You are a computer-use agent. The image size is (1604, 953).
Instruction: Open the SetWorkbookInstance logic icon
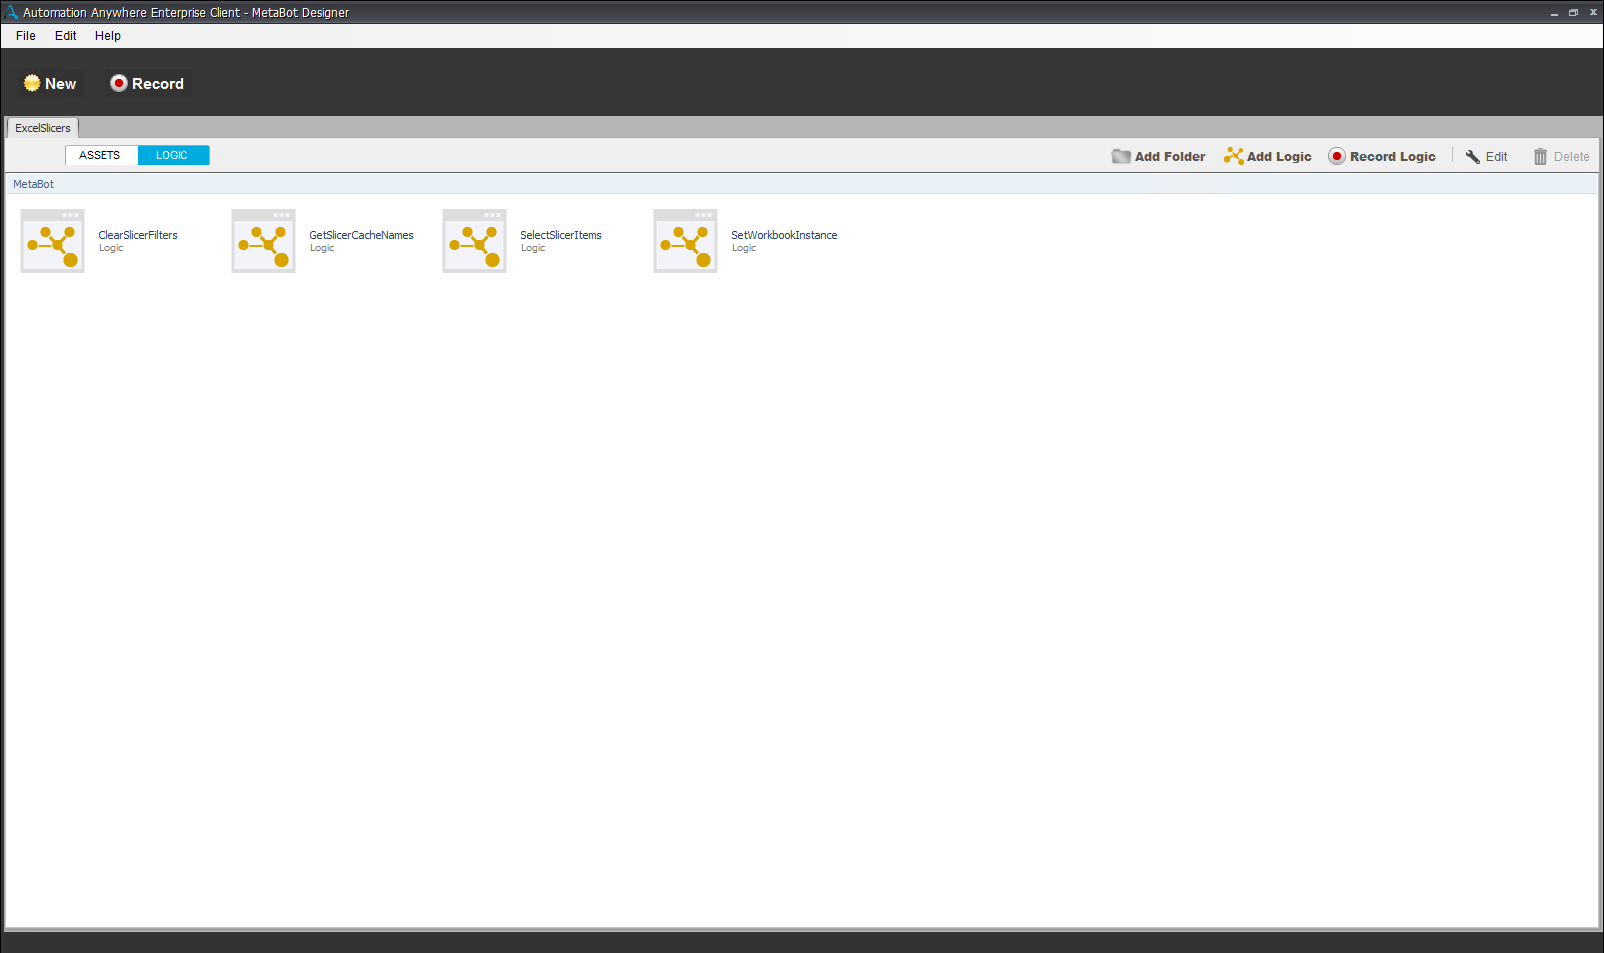(686, 241)
